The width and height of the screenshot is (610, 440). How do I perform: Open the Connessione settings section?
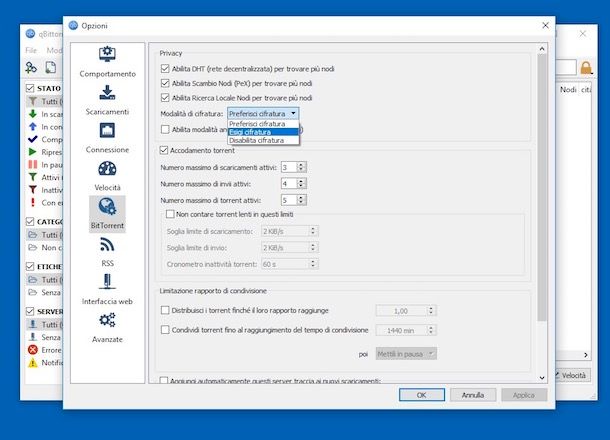point(107,138)
